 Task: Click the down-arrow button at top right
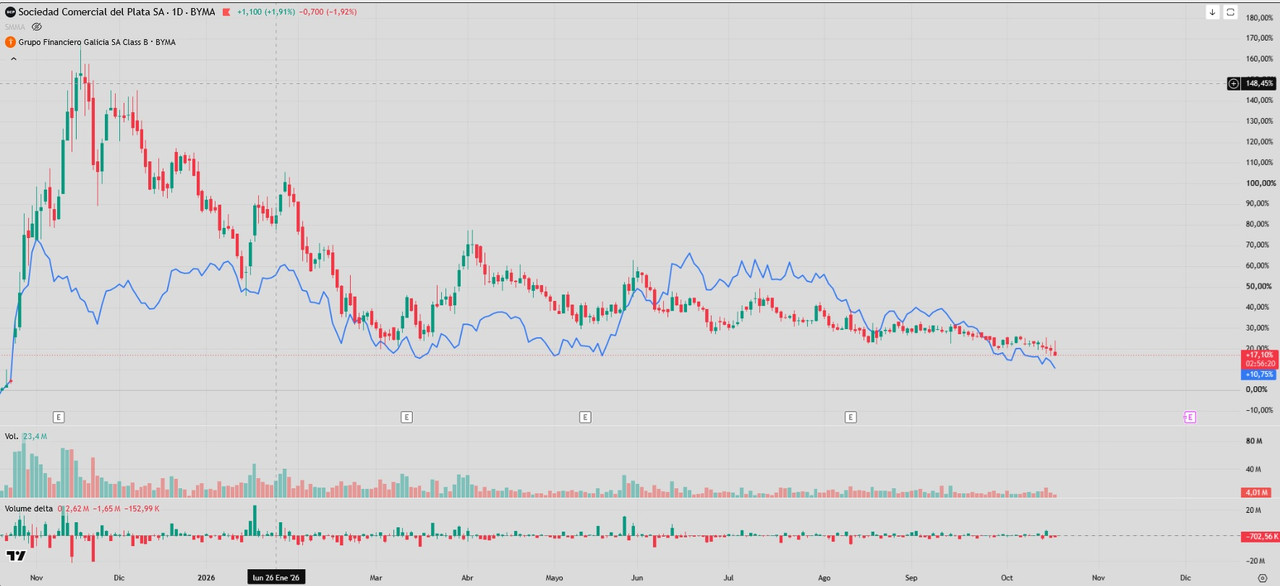click(1213, 12)
